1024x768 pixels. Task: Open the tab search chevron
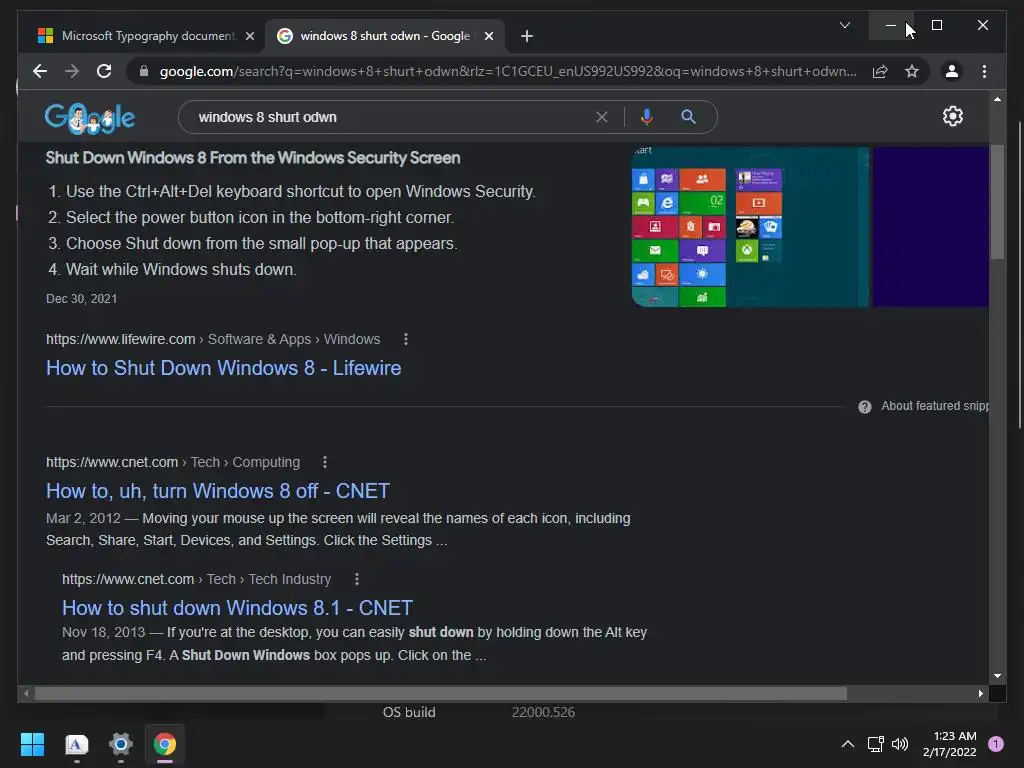tap(844, 25)
